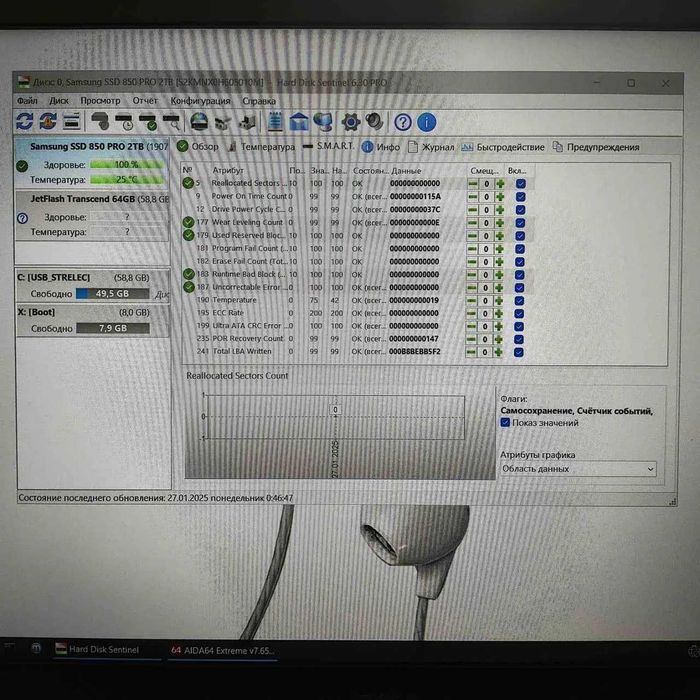Click the disk with clock toolbar icon
The width and height of the screenshot is (700, 700).
tap(124, 121)
